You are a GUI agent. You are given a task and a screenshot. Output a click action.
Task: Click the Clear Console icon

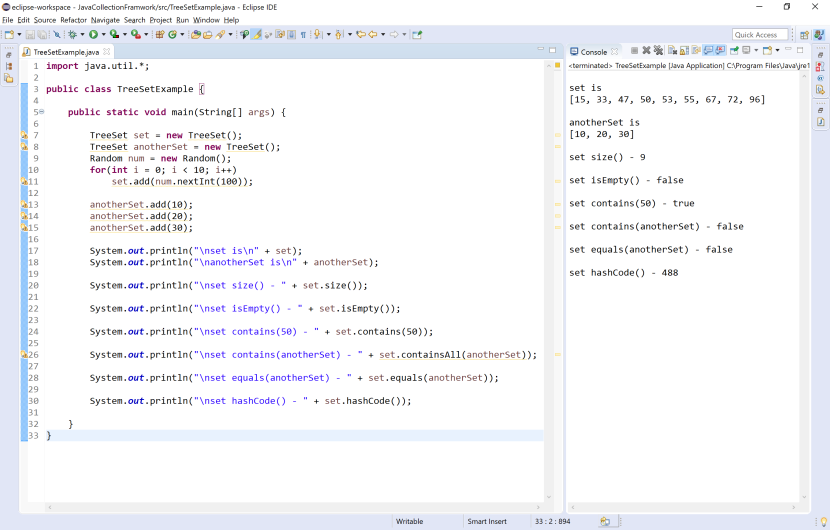coord(673,50)
